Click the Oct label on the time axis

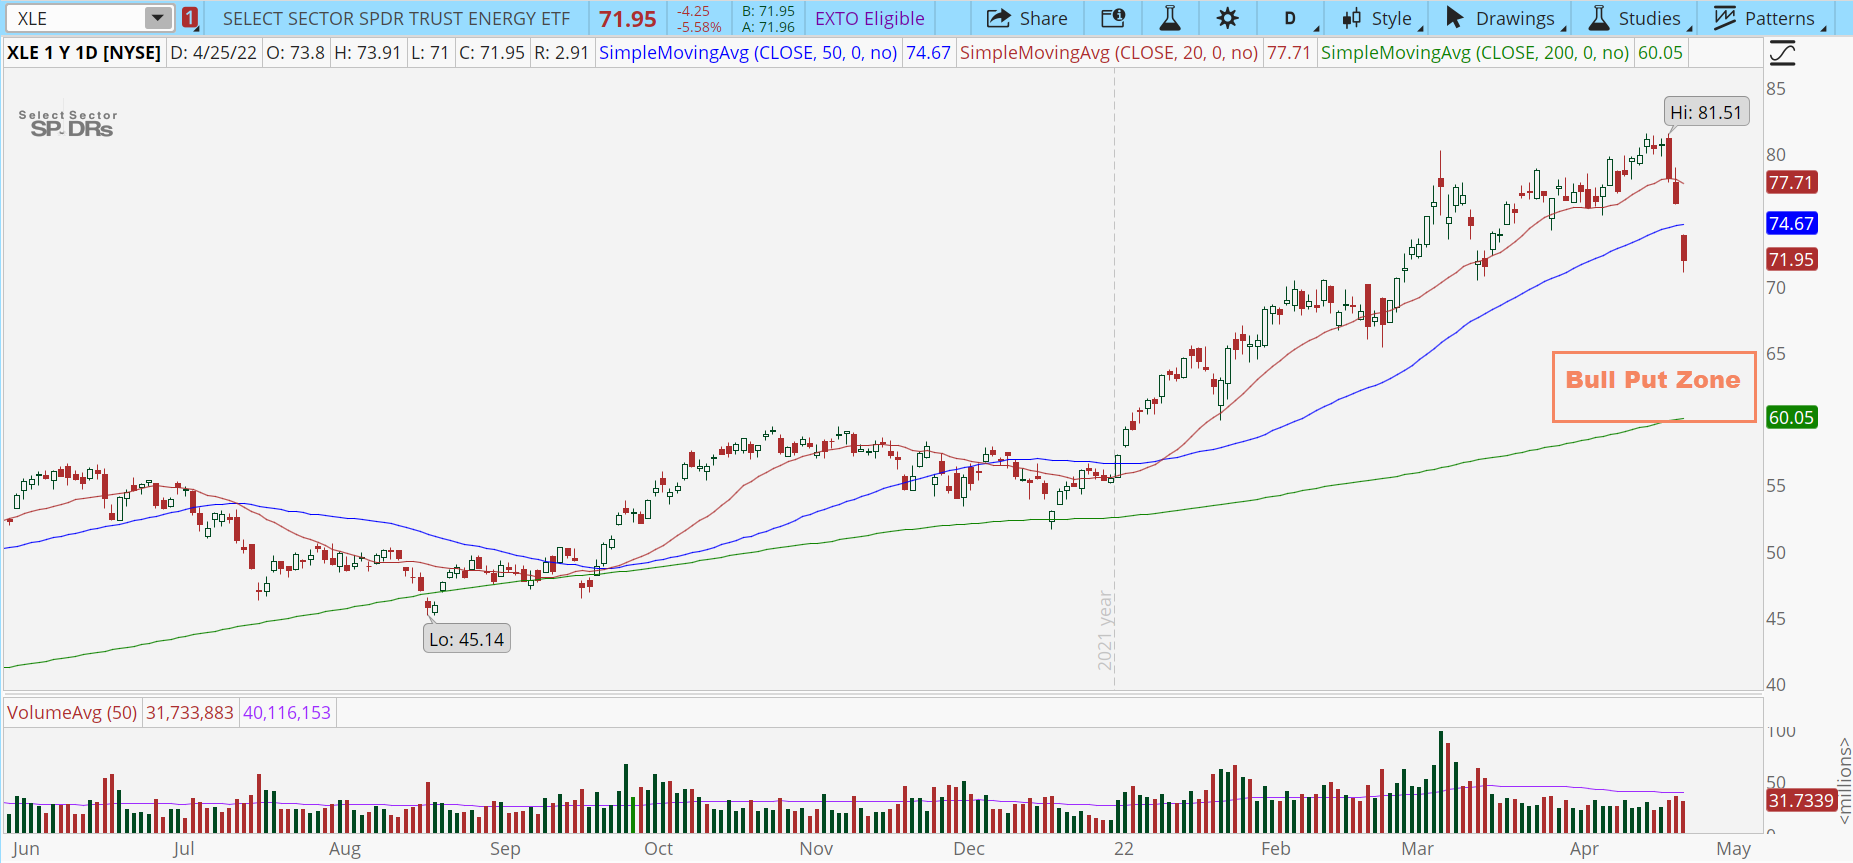click(x=658, y=849)
